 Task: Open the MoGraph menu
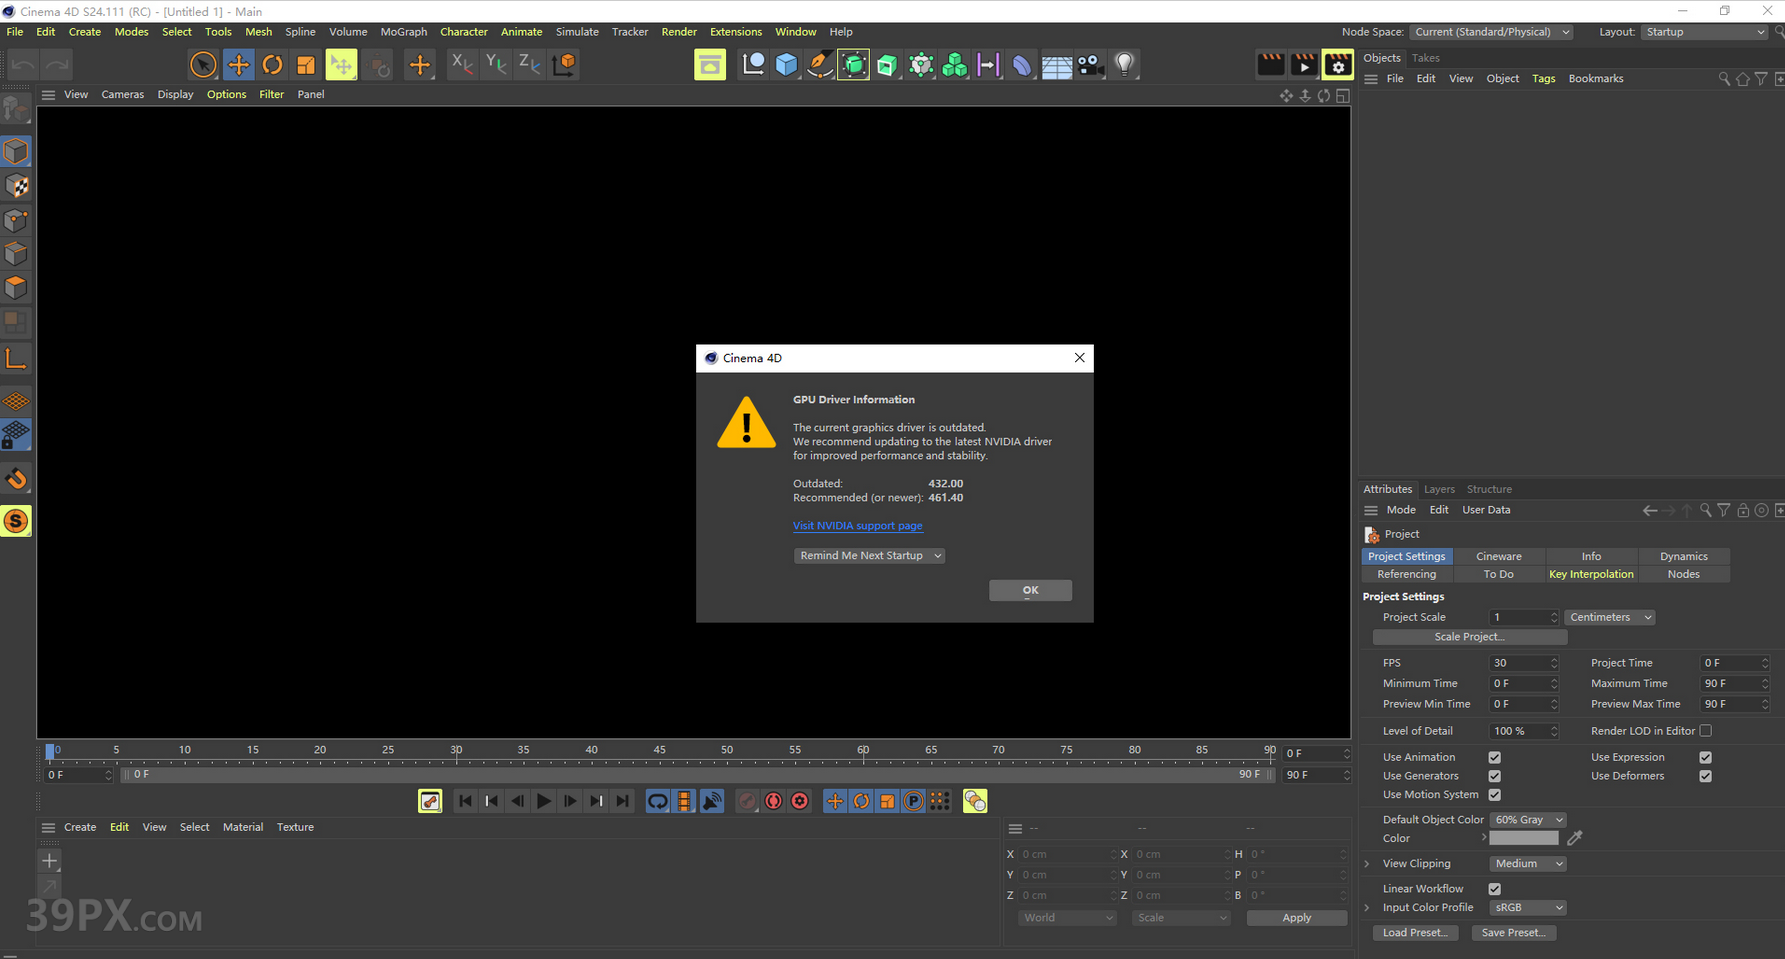[x=403, y=31]
